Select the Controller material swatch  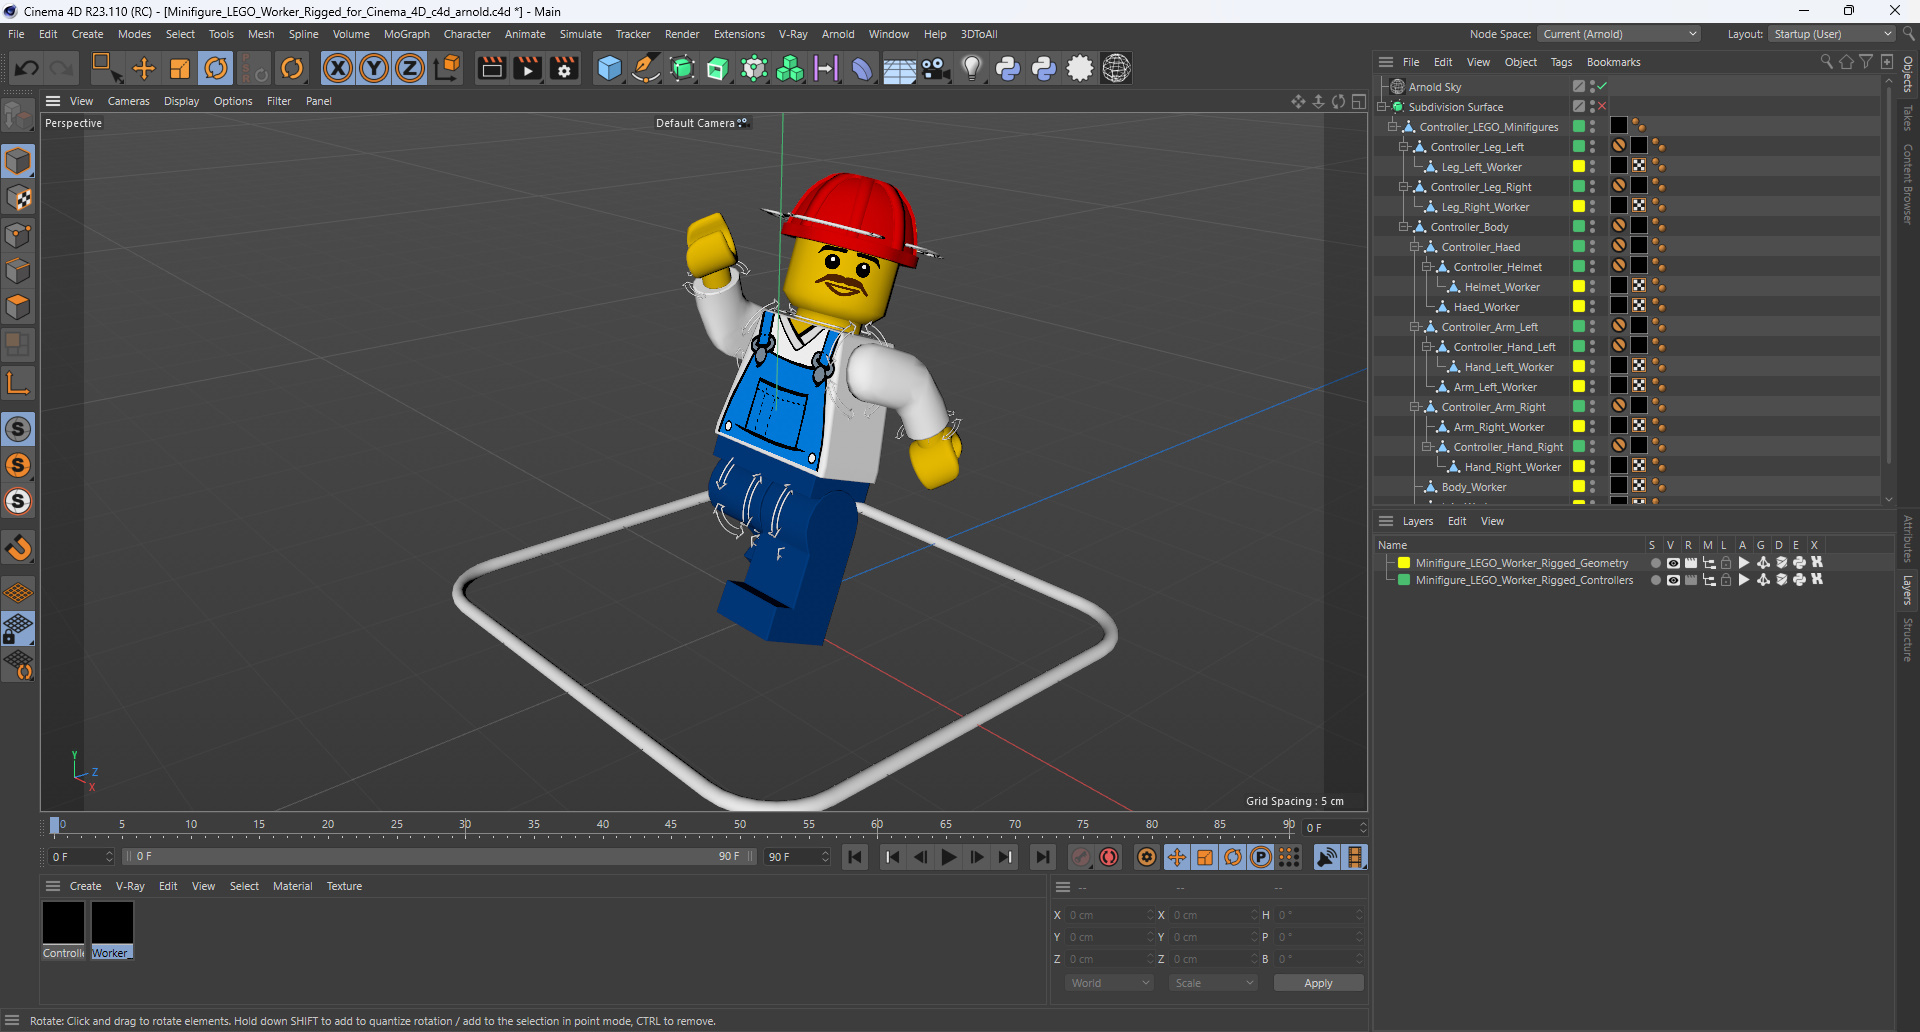pos(63,922)
